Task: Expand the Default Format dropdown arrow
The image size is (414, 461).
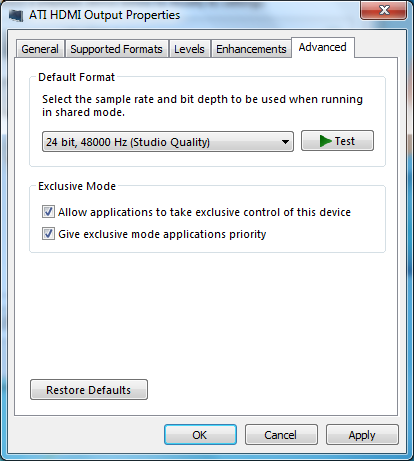Action: coord(285,142)
